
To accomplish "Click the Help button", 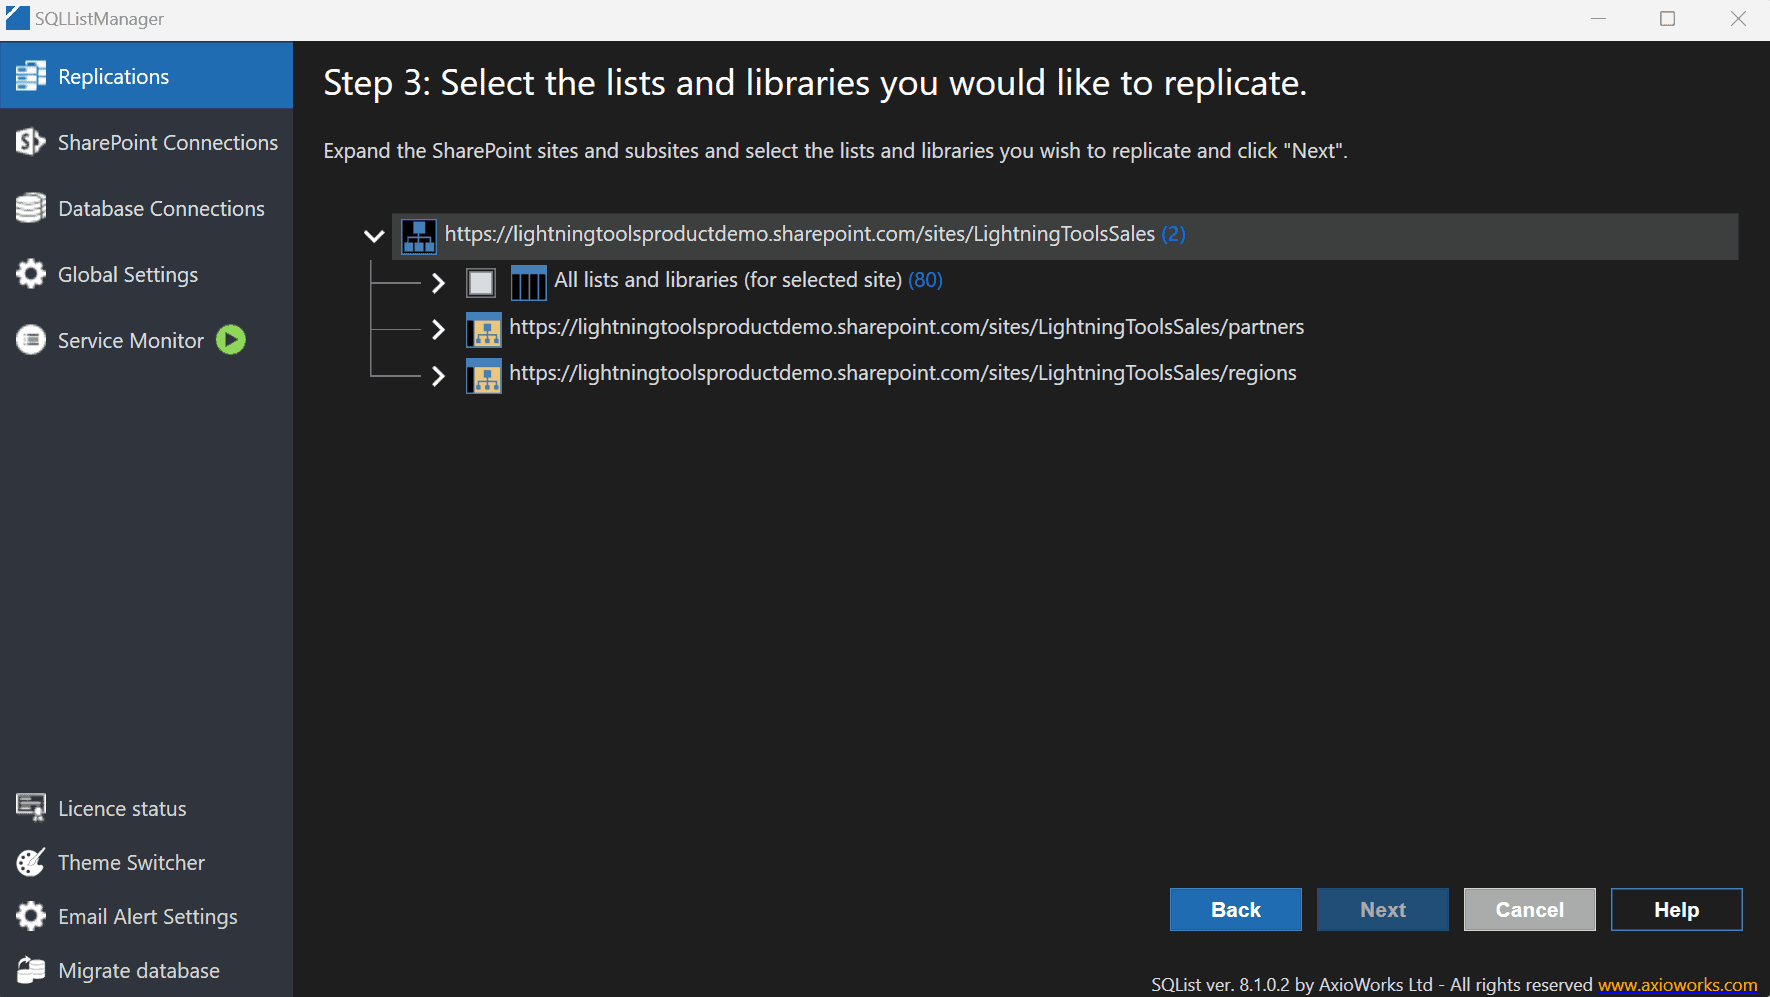I will pyautogui.click(x=1676, y=910).
